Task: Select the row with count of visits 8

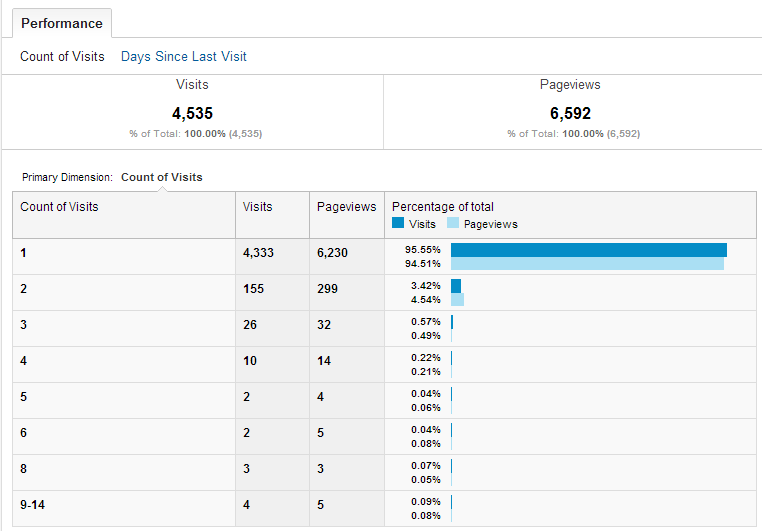Action: [x=24, y=469]
